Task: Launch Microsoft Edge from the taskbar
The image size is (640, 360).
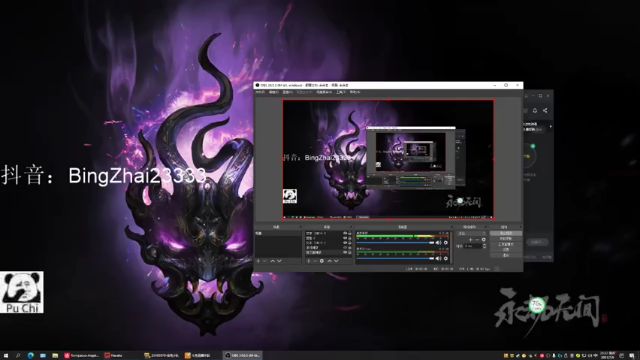Action: [31, 356]
